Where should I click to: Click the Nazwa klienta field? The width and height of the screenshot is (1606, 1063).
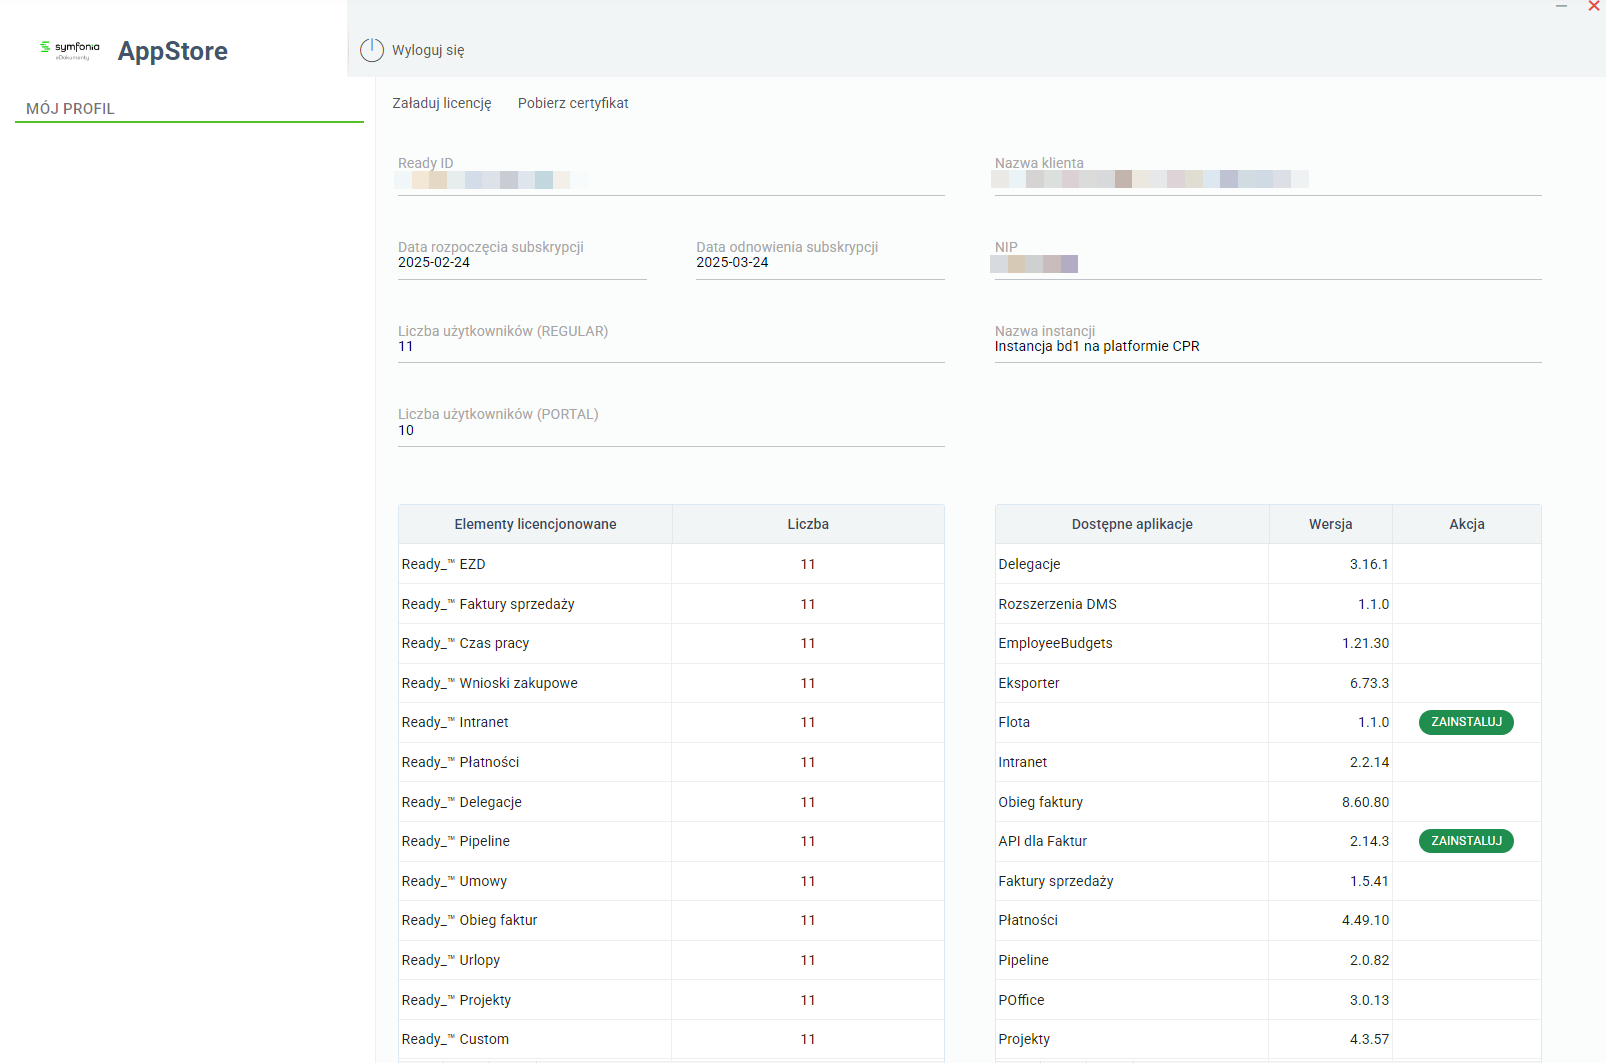(1268, 175)
